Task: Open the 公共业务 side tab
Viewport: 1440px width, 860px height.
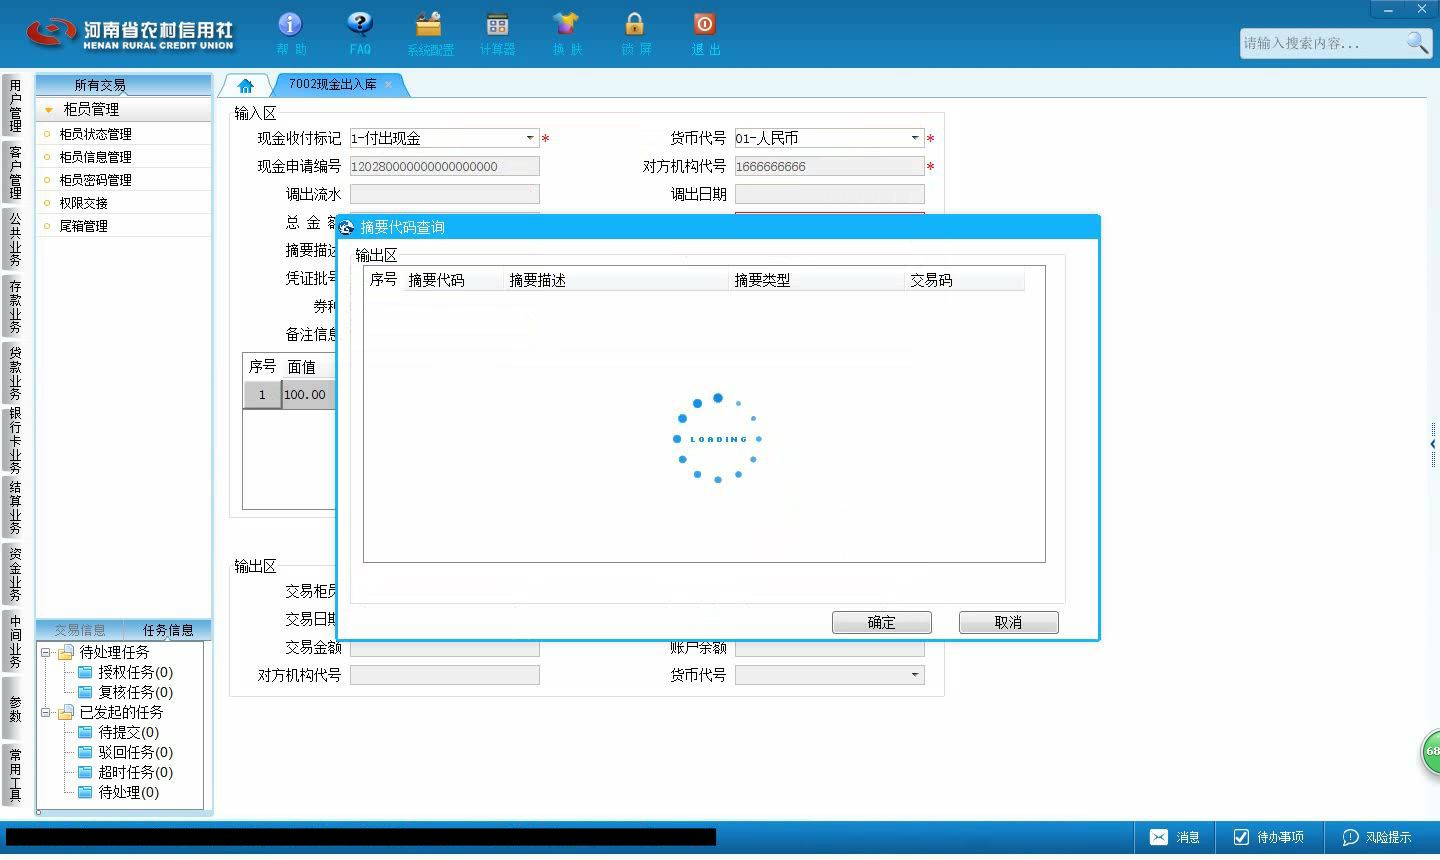Action: [x=15, y=239]
